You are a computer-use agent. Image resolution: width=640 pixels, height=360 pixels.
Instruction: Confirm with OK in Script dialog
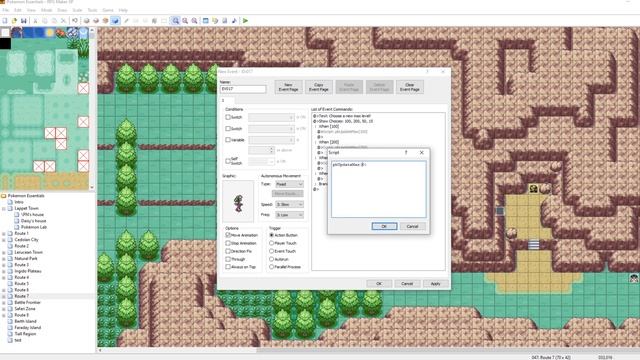tap(384, 226)
